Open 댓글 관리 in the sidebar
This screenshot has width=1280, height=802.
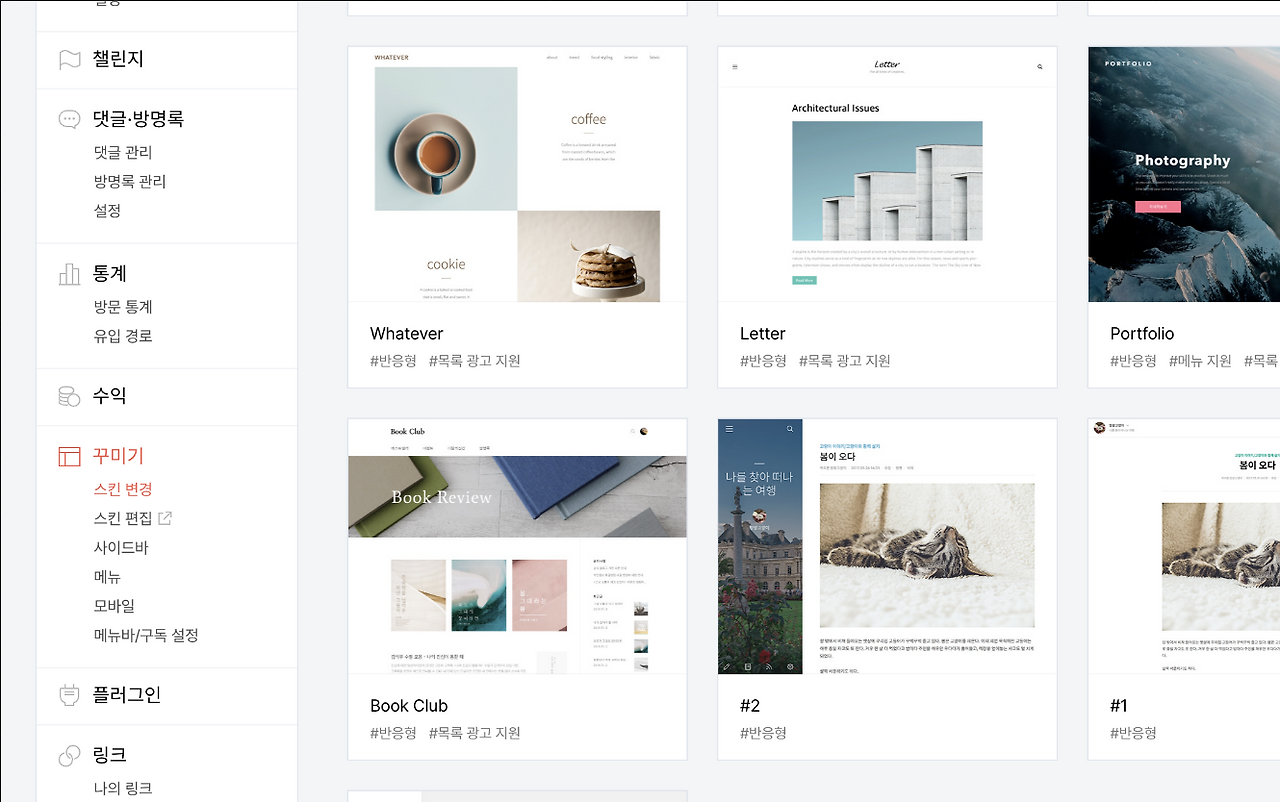coord(123,153)
